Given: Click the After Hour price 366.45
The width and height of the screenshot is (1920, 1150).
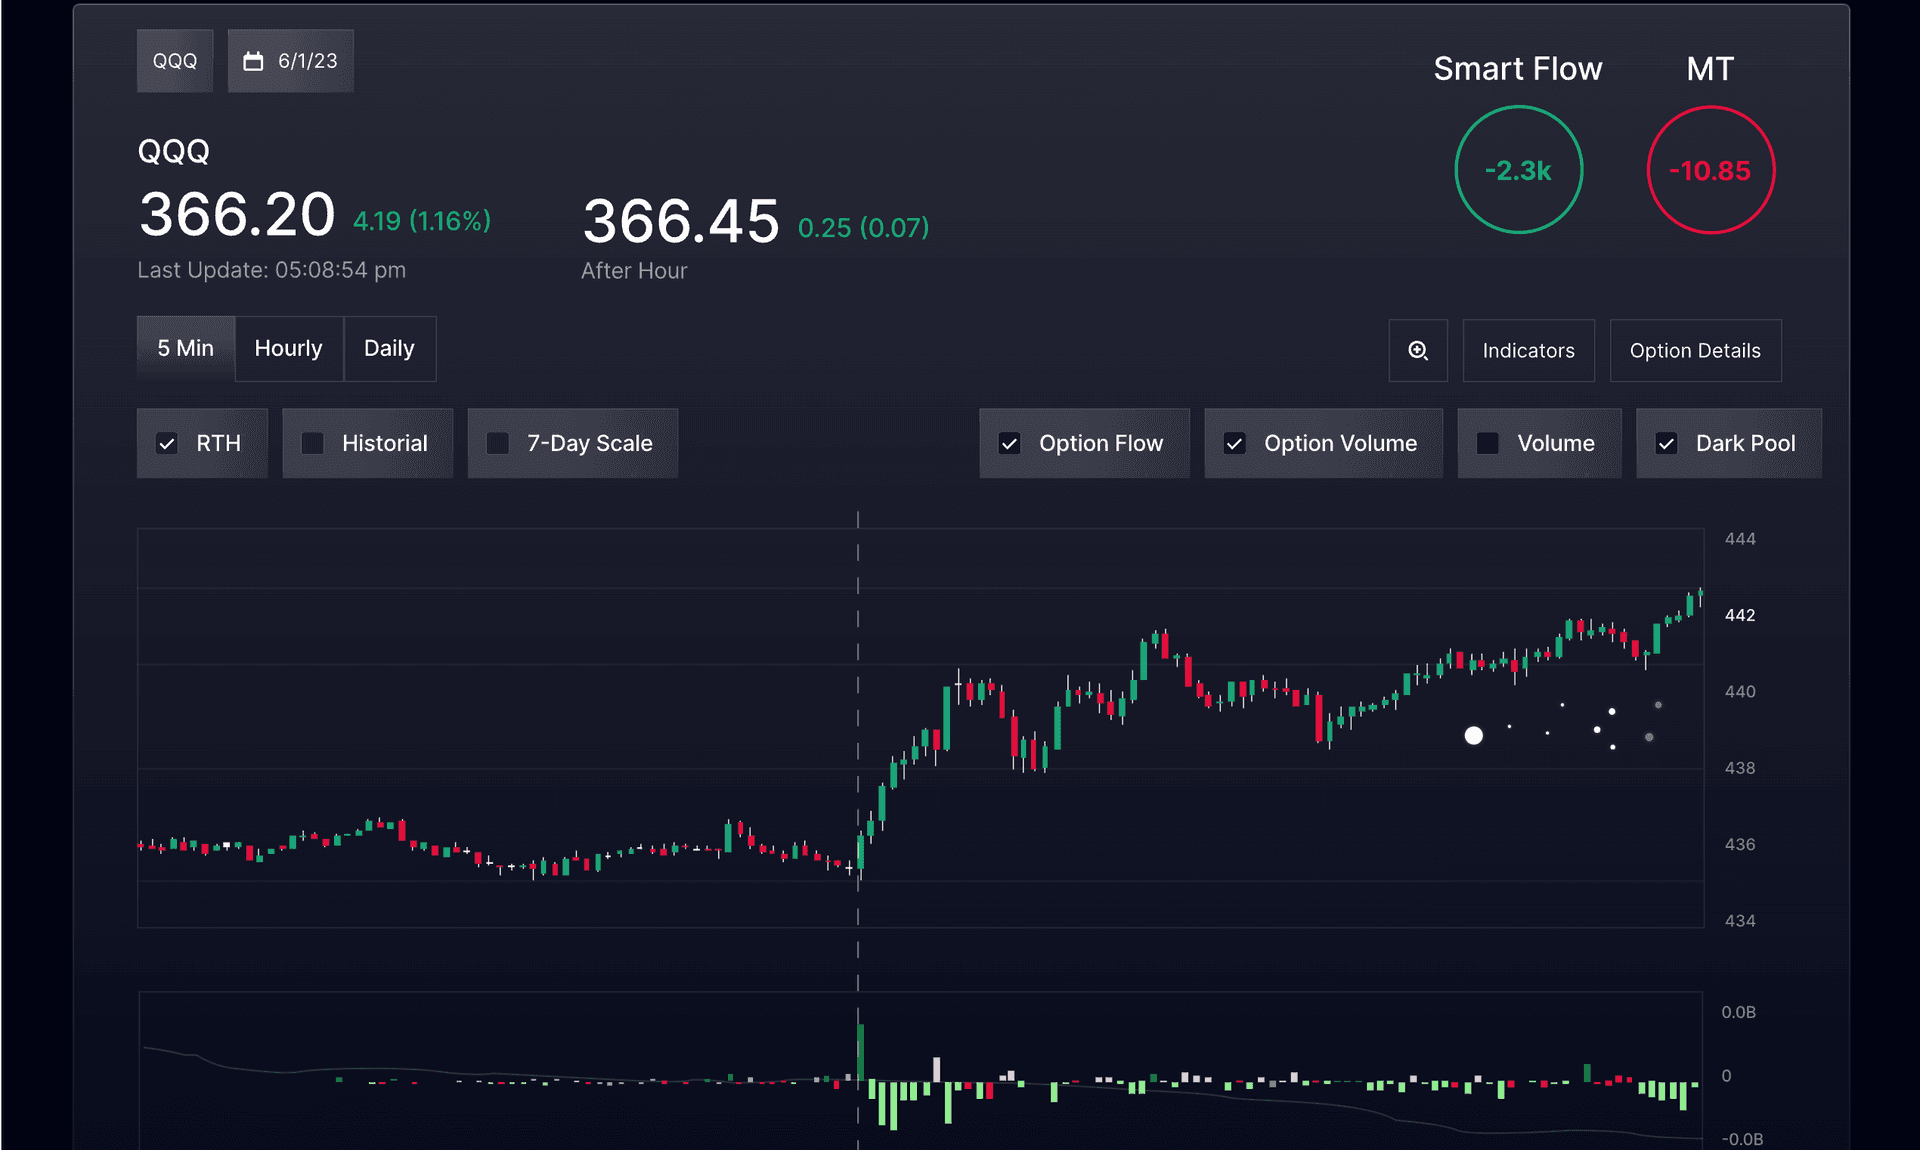Looking at the screenshot, I should coord(681,221).
